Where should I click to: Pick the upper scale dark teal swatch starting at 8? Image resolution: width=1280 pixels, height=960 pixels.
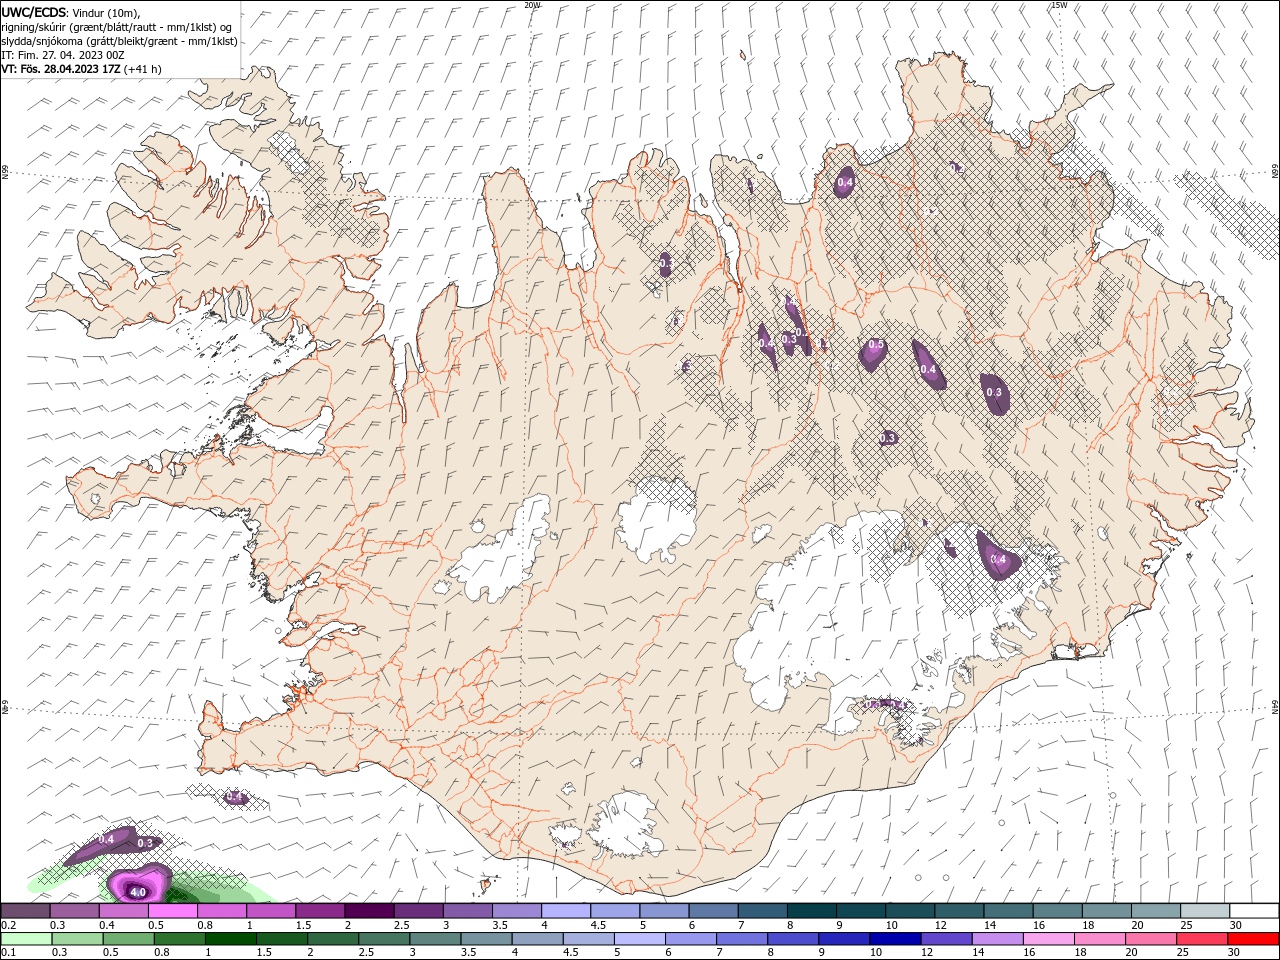(810, 911)
